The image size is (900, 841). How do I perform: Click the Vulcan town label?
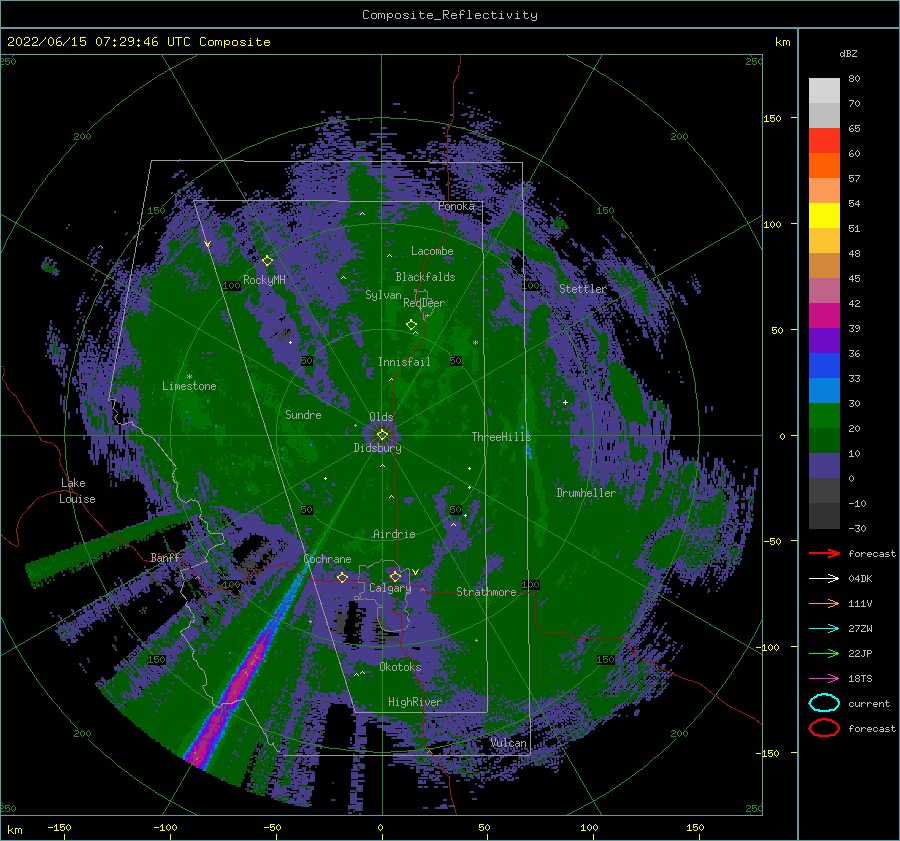click(x=509, y=743)
